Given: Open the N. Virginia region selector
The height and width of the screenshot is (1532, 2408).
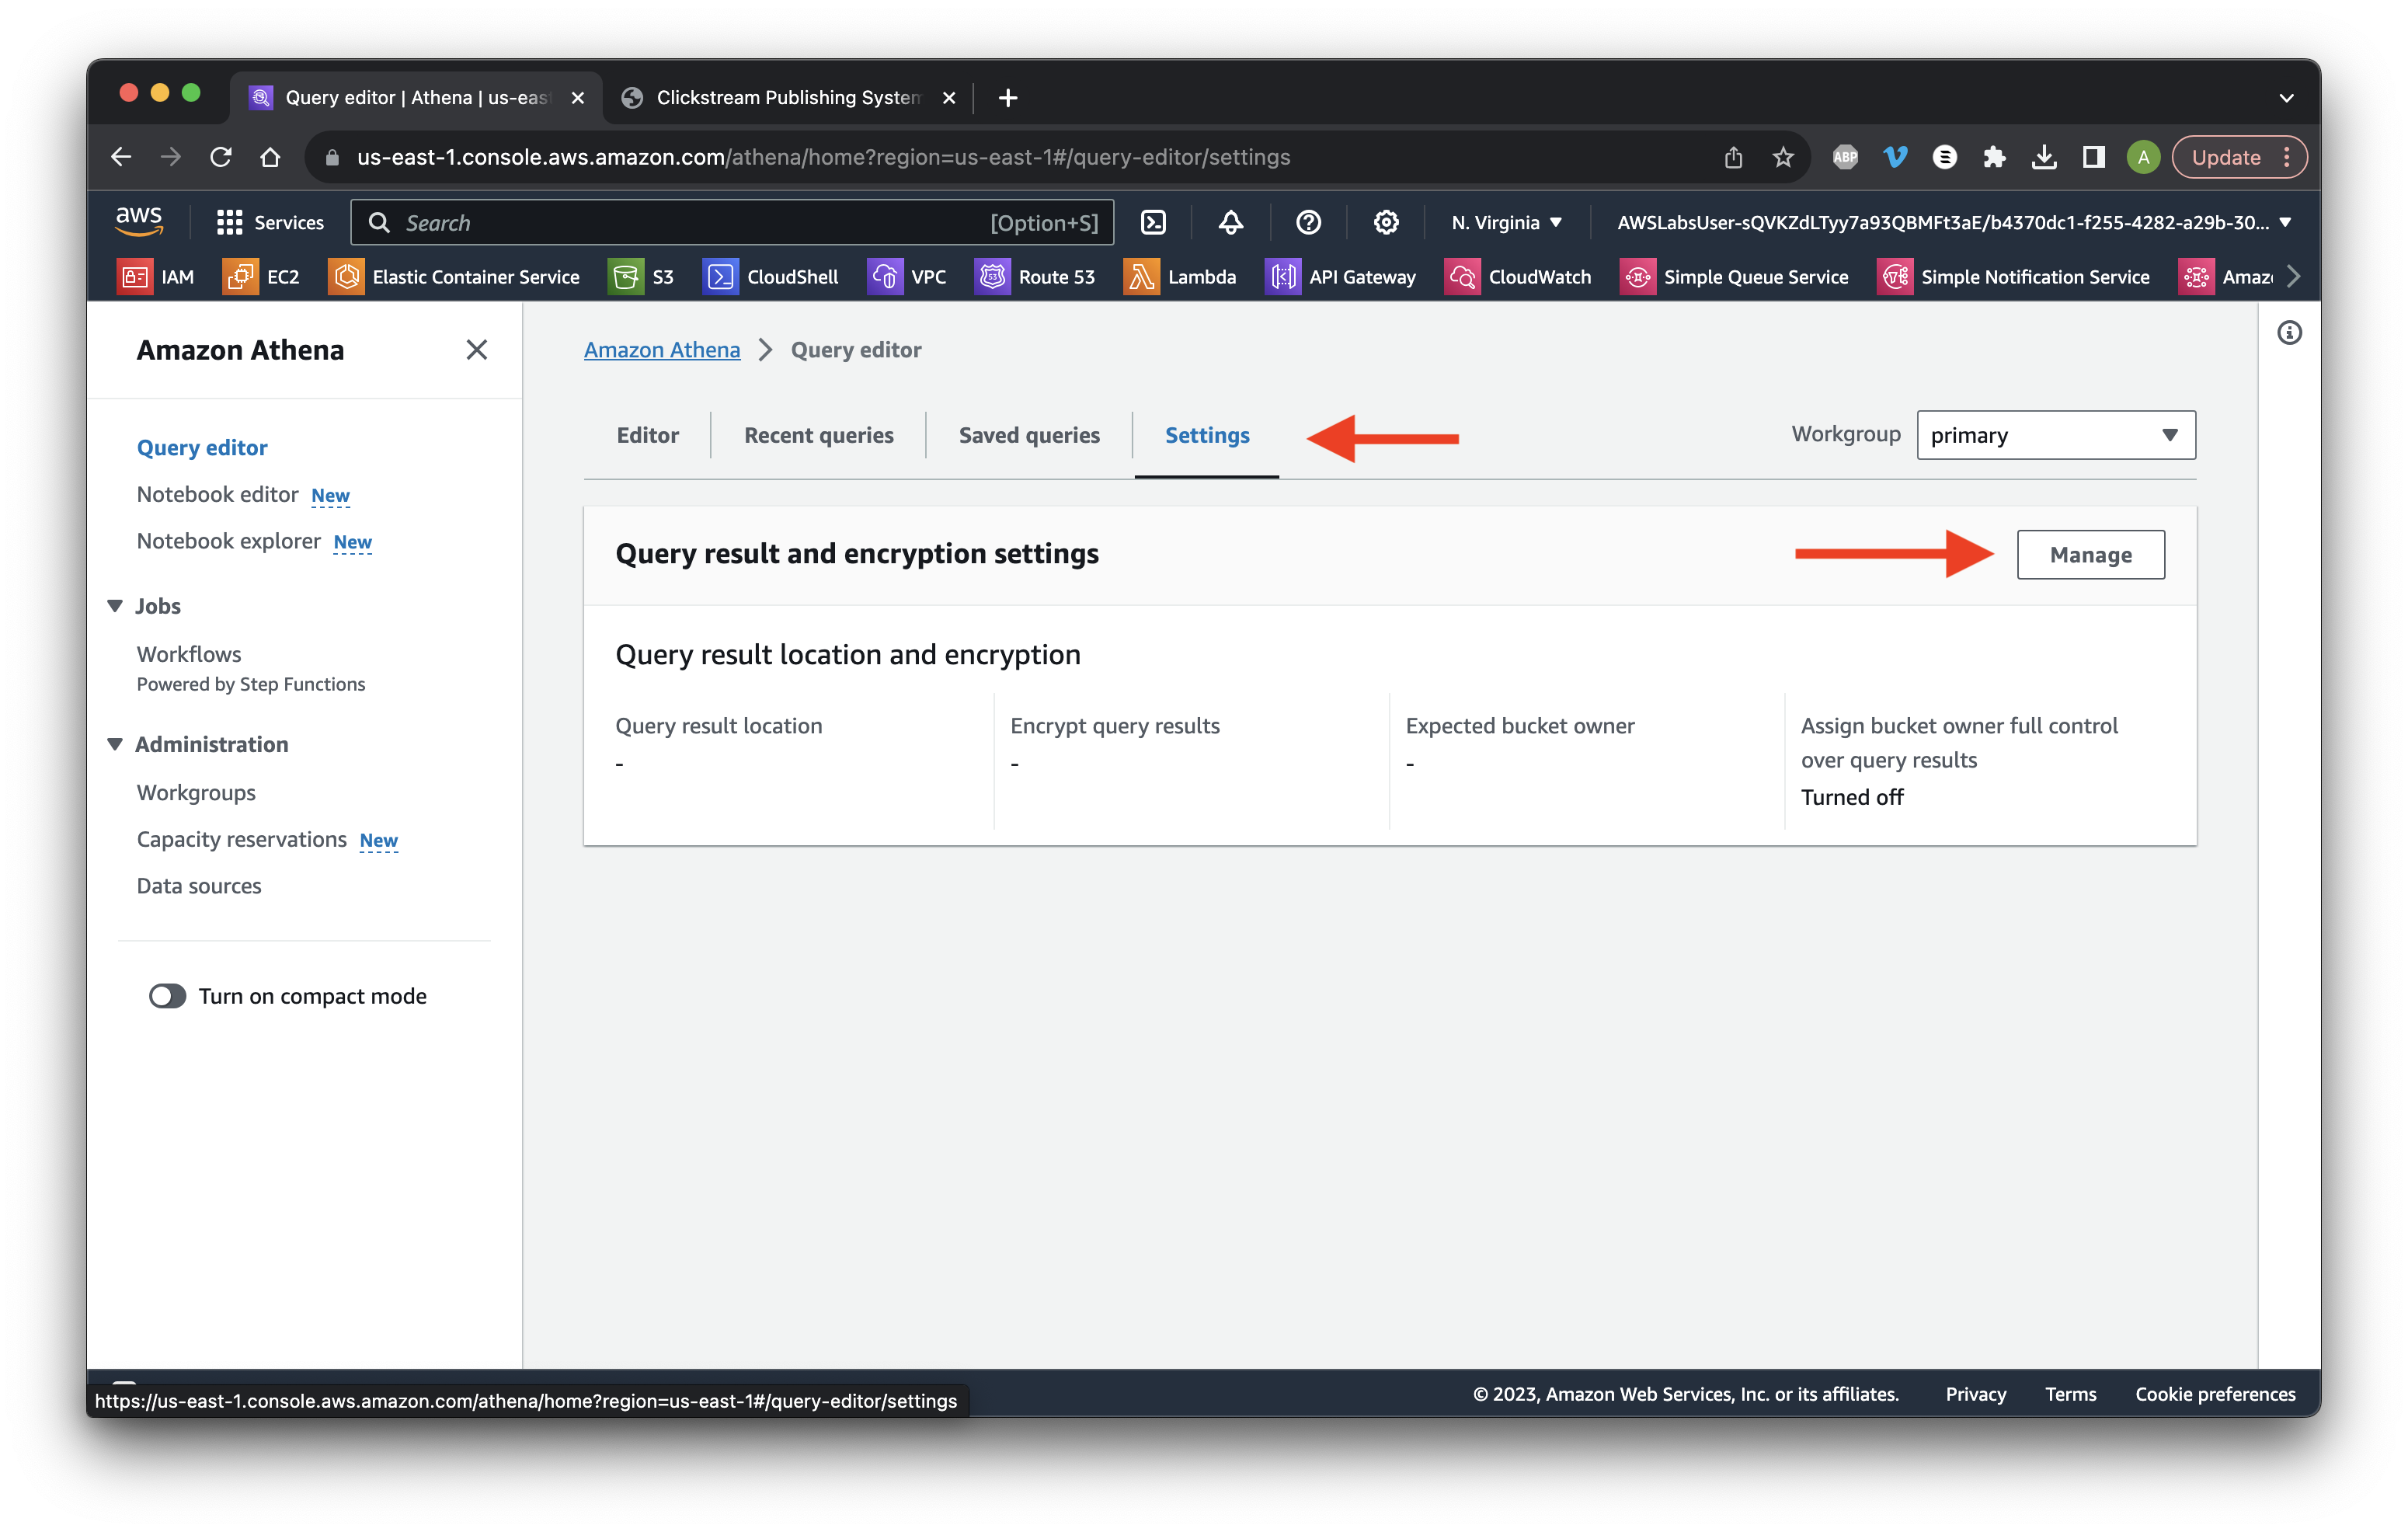Looking at the screenshot, I should click(1506, 222).
